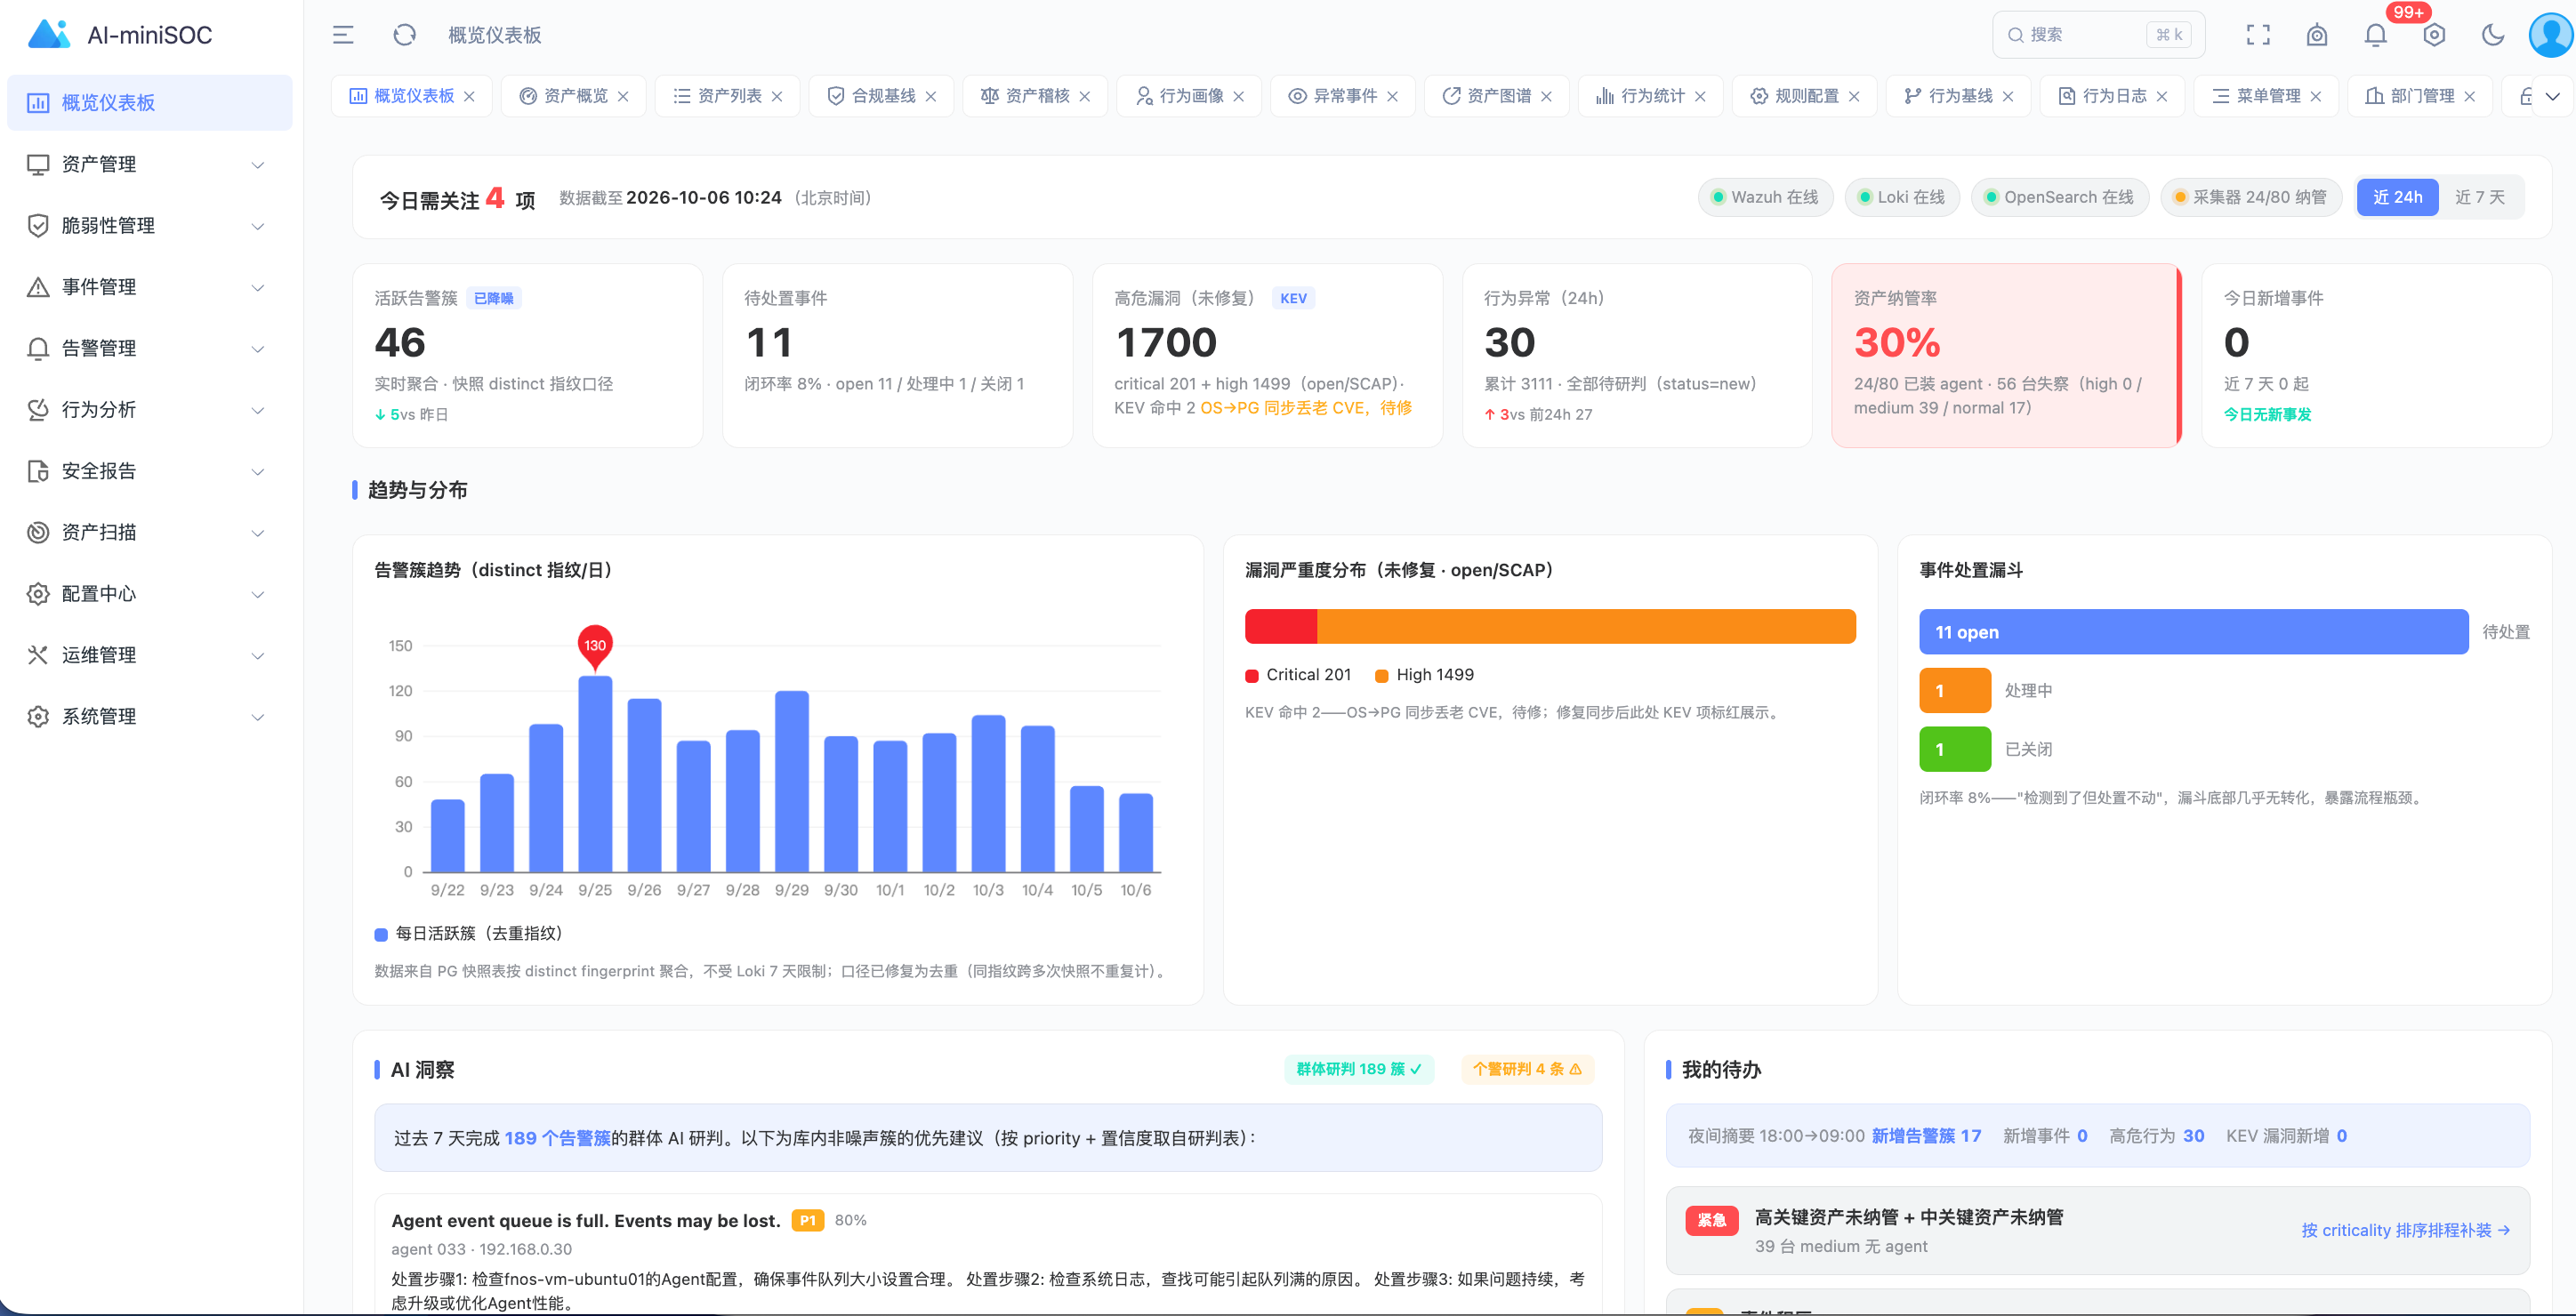Select the 近 24h time range
The width and height of the screenshot is (2576, 1316).
click(2397, 197)
